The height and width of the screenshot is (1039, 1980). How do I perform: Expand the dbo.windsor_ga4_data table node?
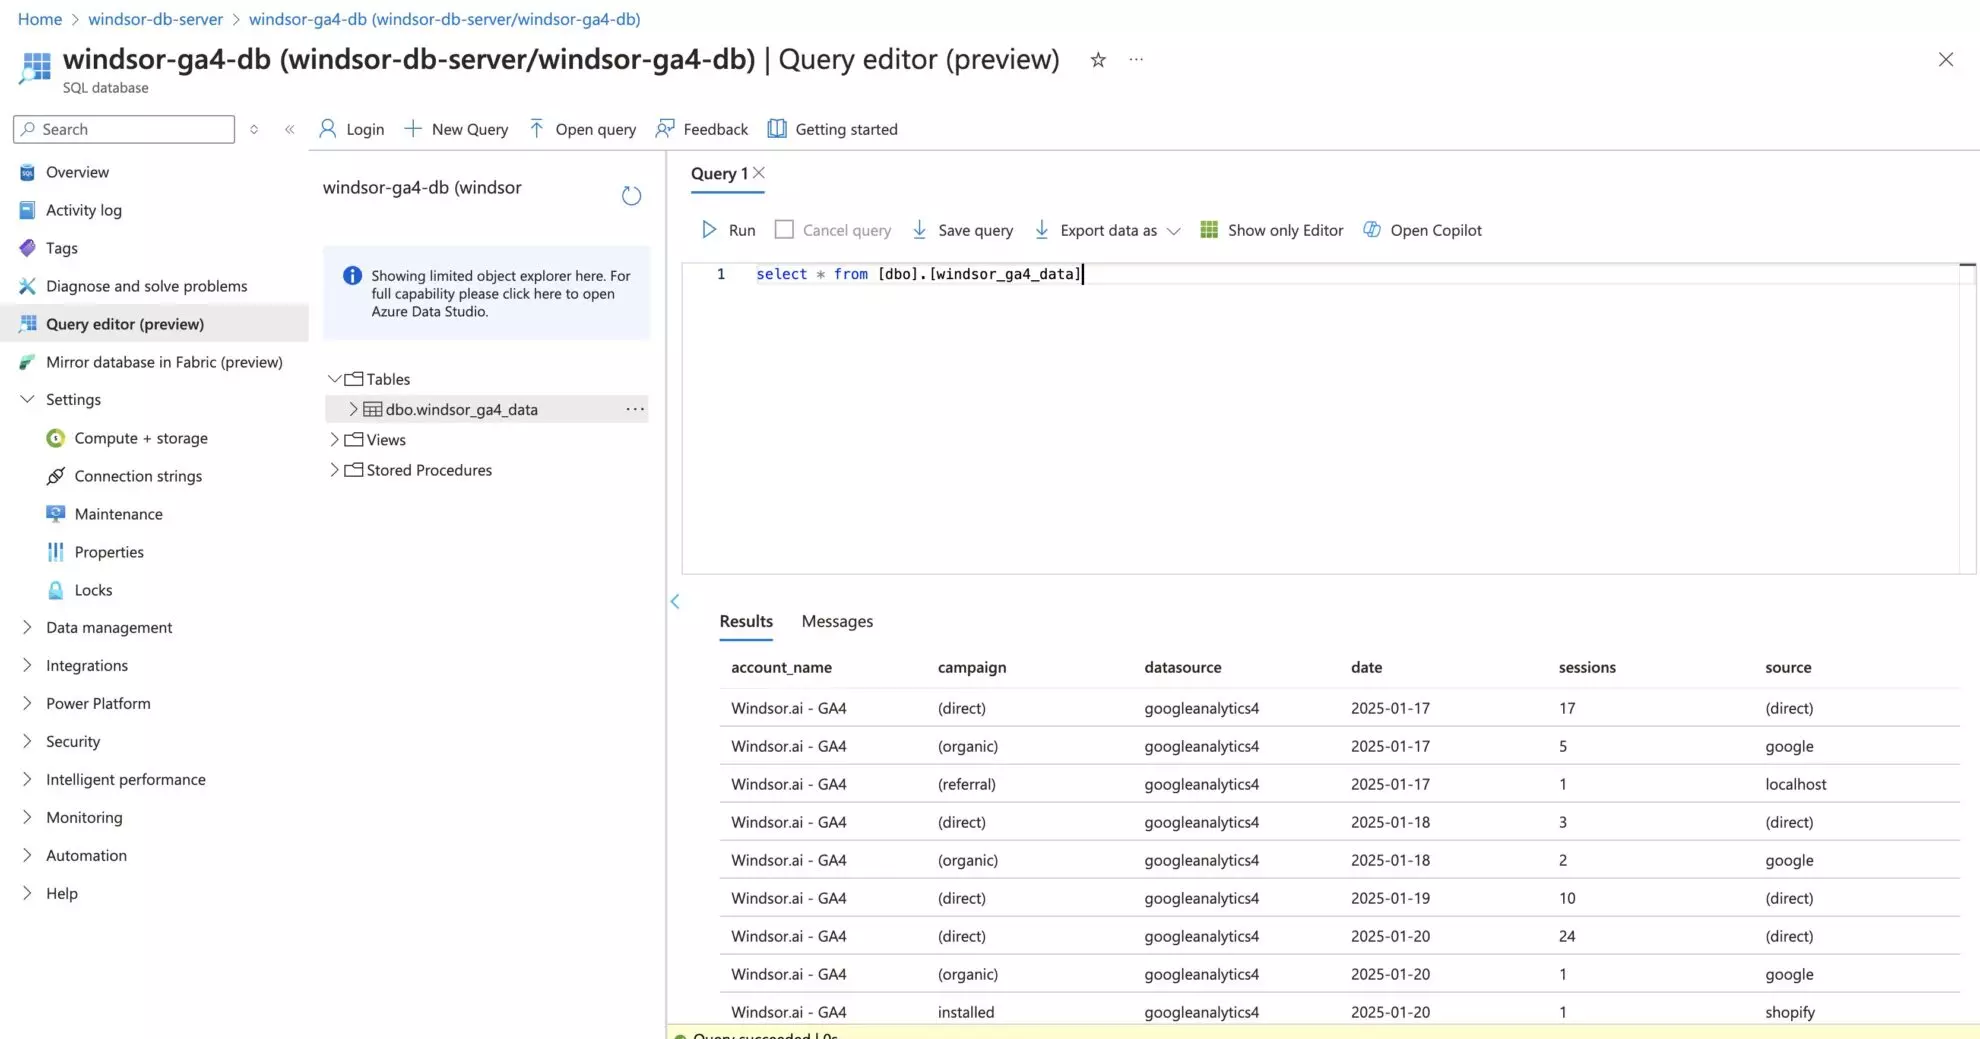(x=353, y=409)
